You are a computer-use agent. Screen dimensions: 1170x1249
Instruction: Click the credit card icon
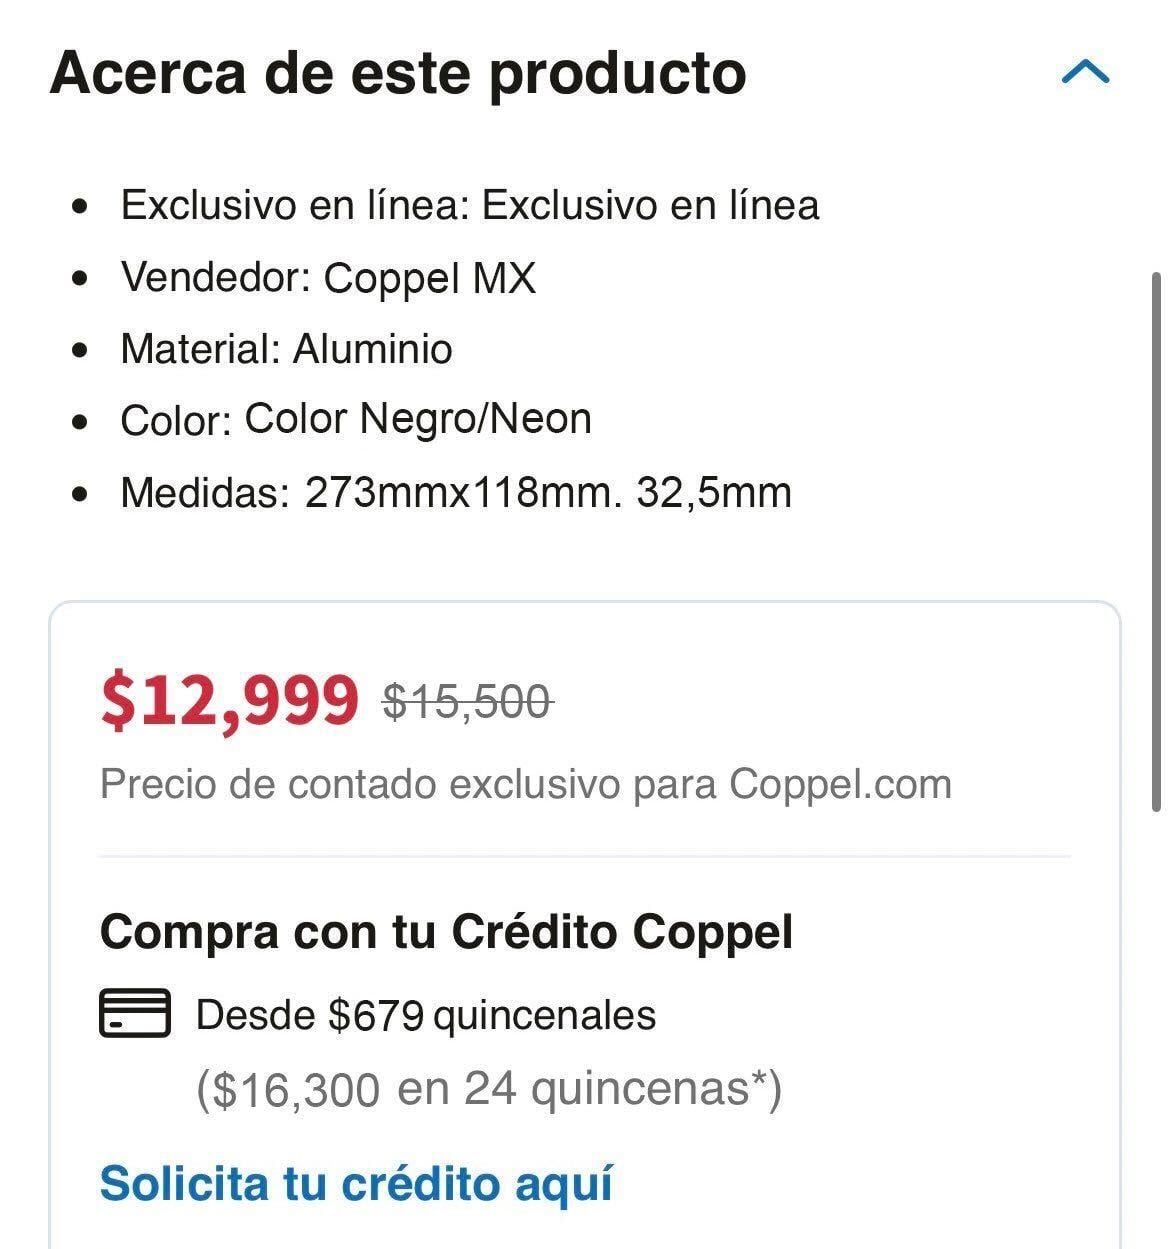point(134,1013)
